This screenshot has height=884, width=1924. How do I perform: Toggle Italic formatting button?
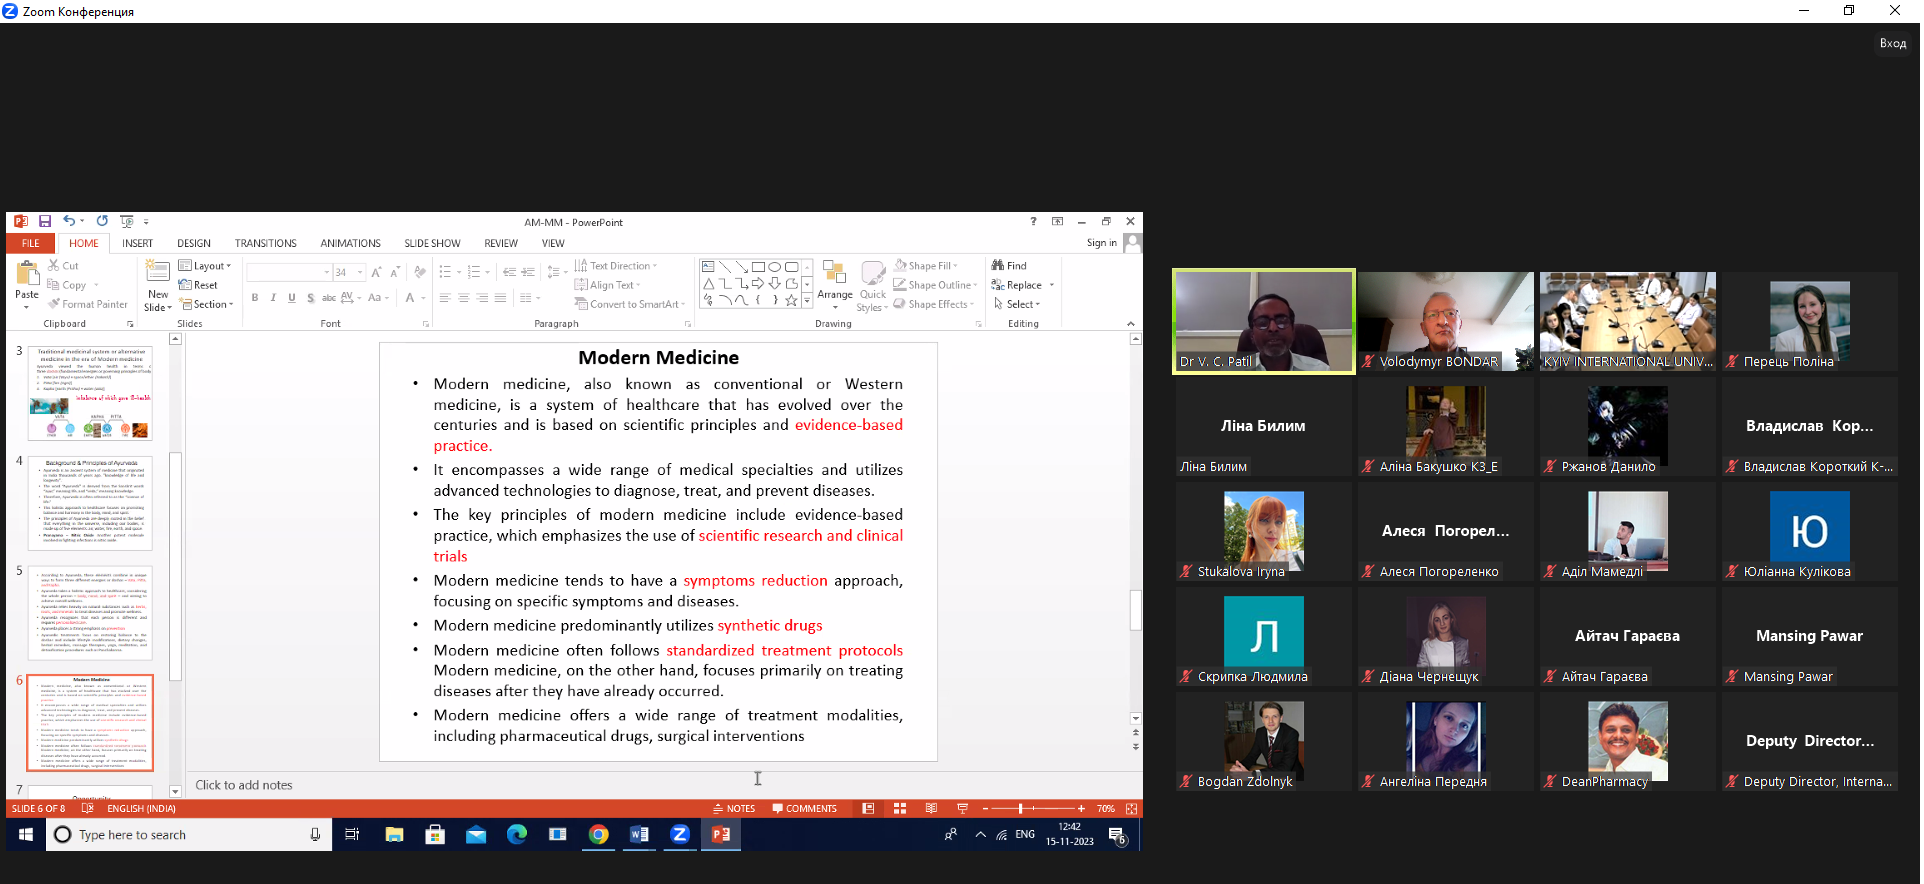[273, 298]
